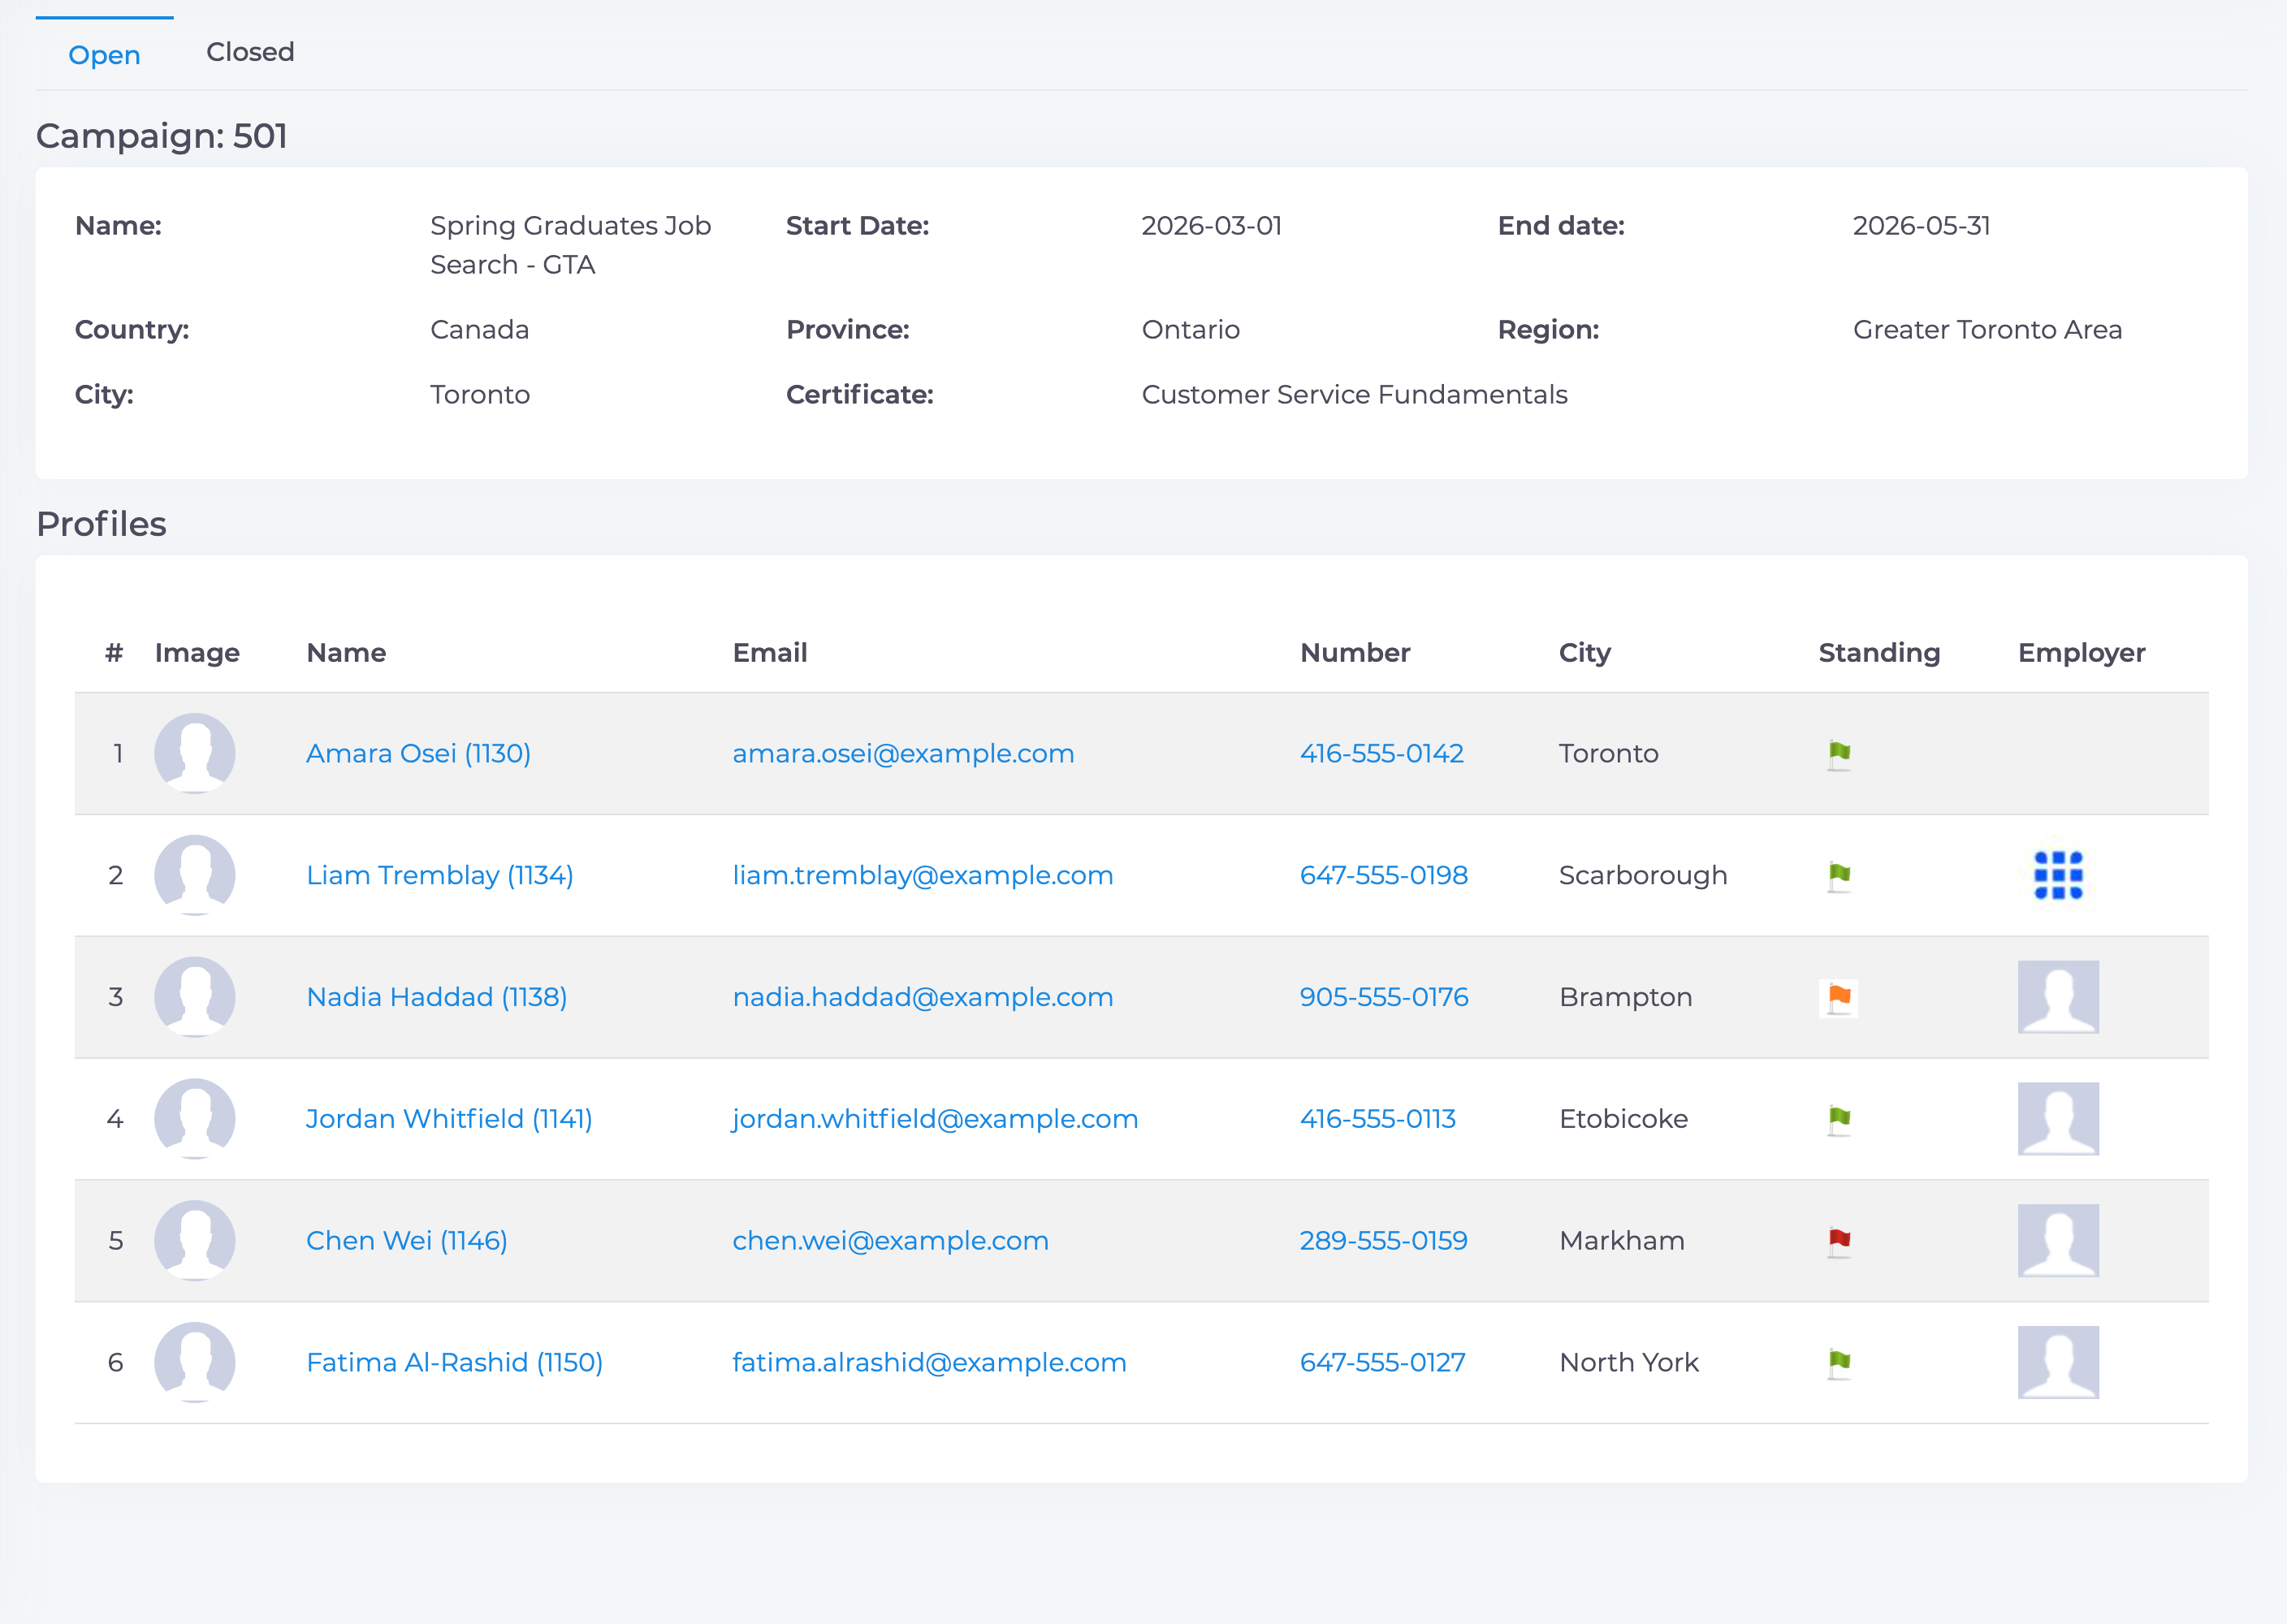Viewport: 2287px width, 1624px height.
Task: Click Liam Tremblay's green standing flag
Action: coord(1838,876)
